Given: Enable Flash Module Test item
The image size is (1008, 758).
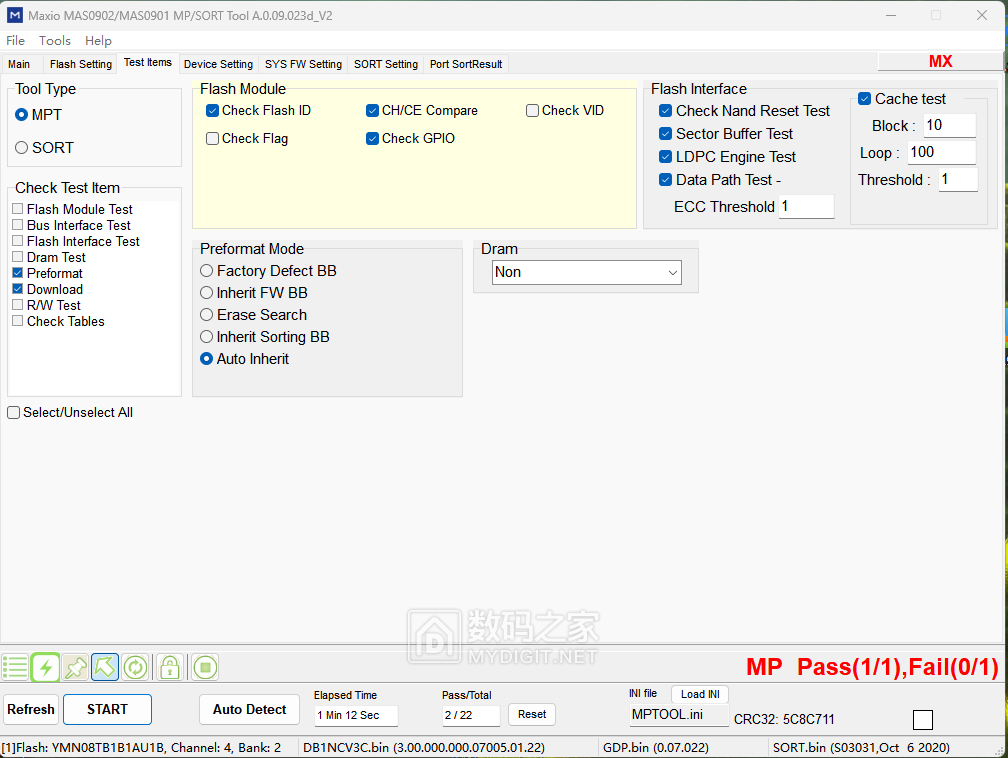Looking at the screenshot, I should (x=18, y=209).
